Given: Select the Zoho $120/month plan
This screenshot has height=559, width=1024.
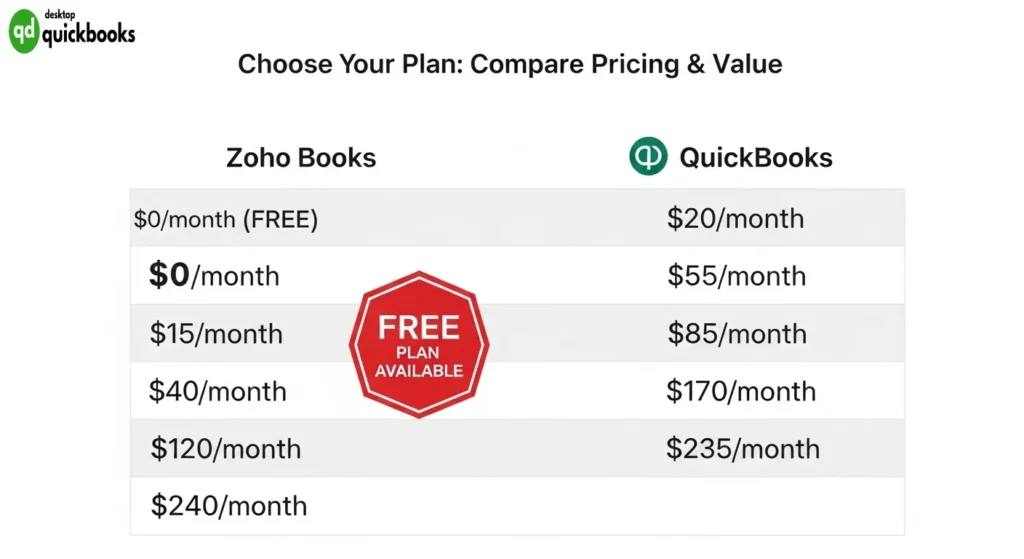Looking at the screenshot, I should [x=225, y=448].
